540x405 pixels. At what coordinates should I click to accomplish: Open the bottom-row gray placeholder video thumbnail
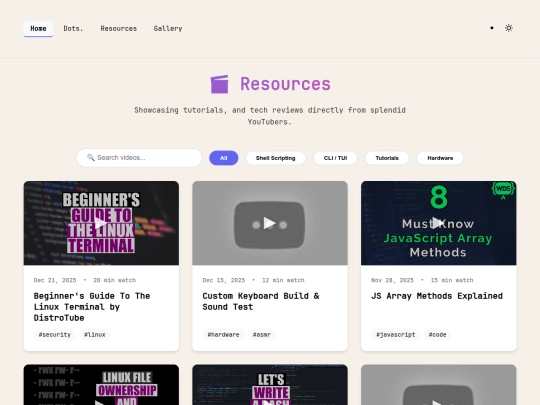coord(438,385)
